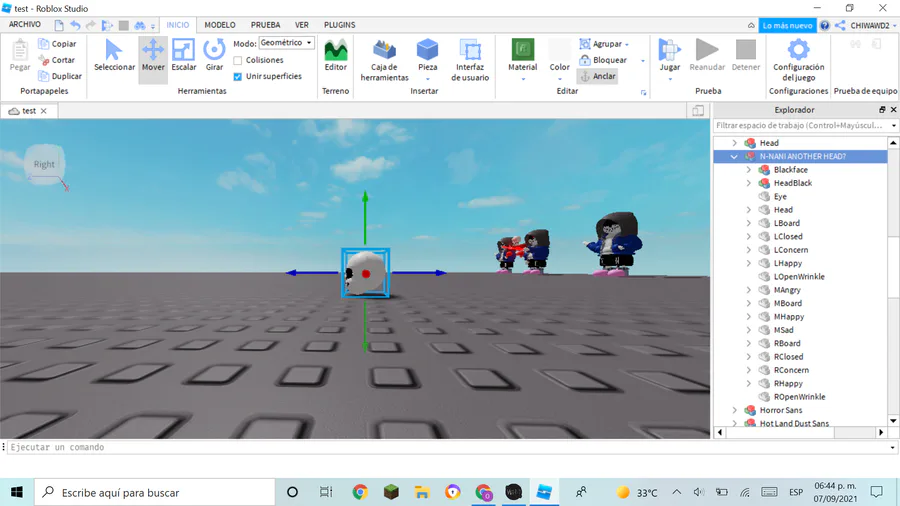Click the taskbar search box
The height and width of the screenshot is (506, 900).
click(x=155, y=492)
